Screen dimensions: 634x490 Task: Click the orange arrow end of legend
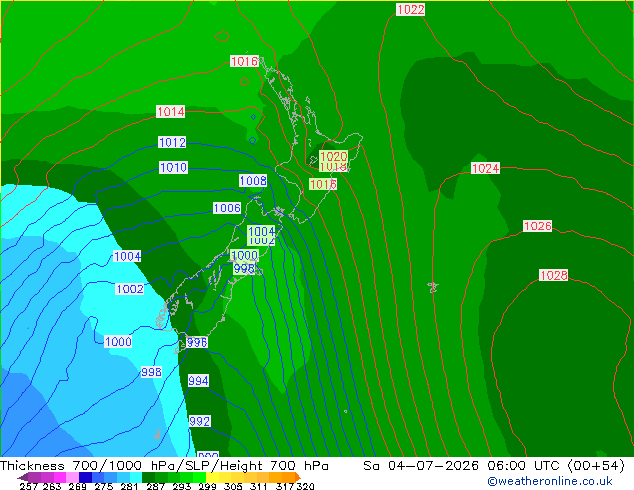tap(298, 477)
